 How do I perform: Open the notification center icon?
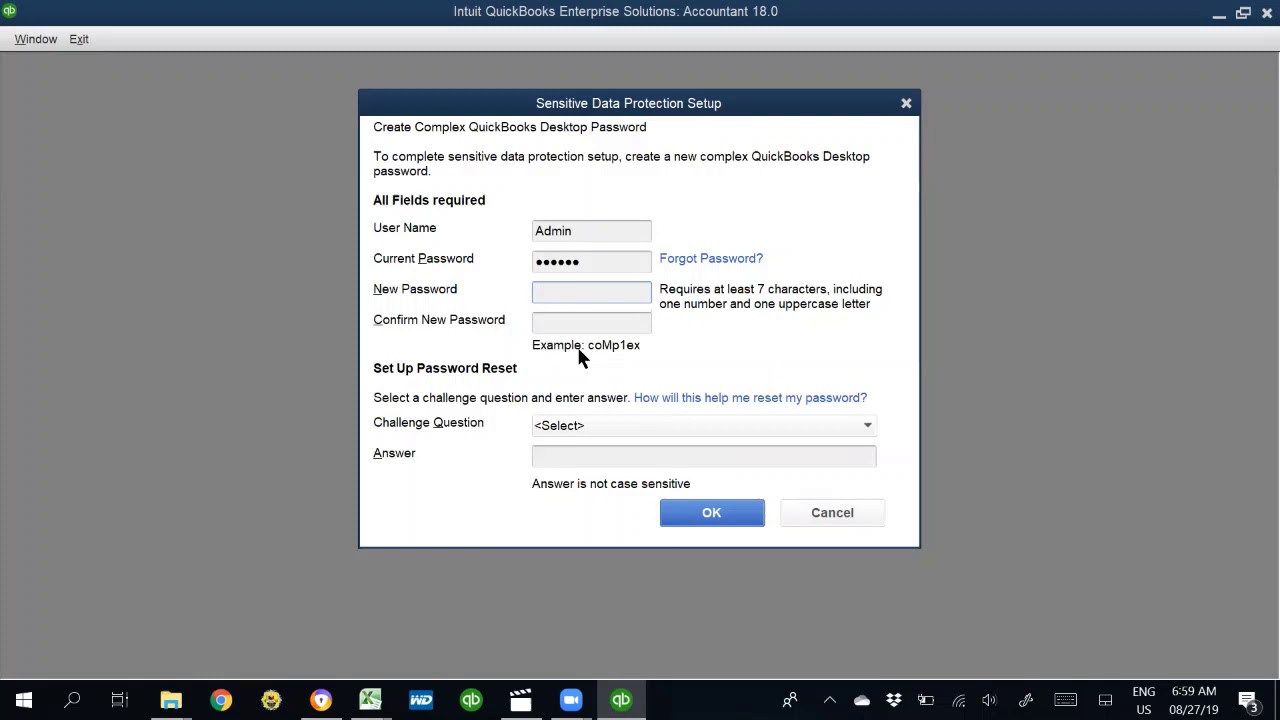pos(1248,700)
